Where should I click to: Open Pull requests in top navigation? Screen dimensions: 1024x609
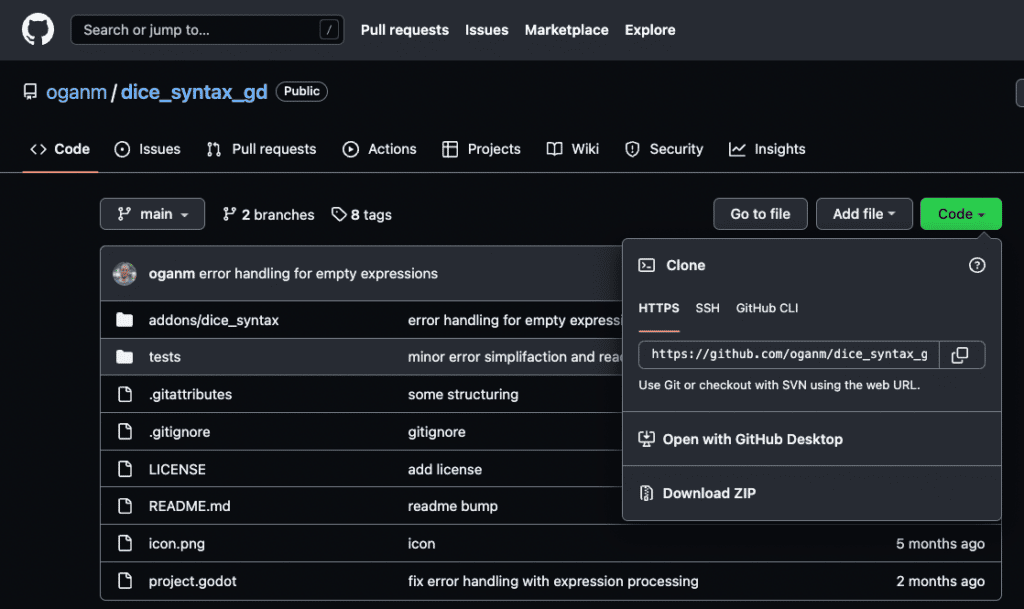pos(405,30)
